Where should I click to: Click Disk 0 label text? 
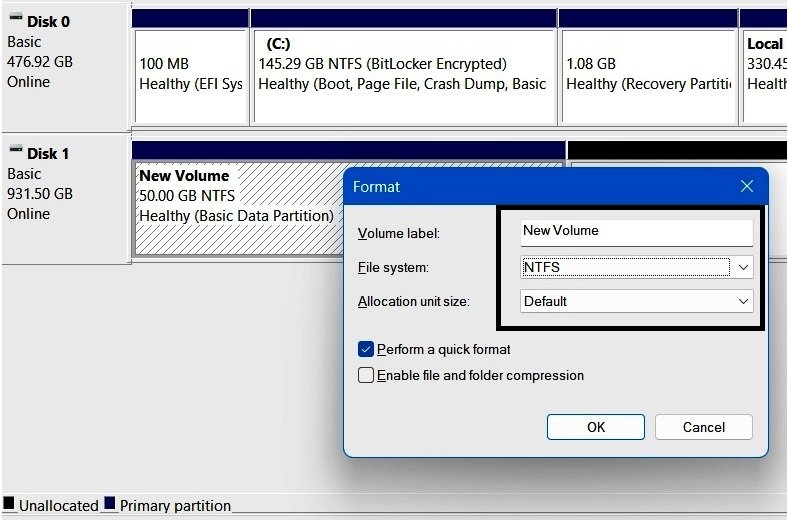click(48, 22)
